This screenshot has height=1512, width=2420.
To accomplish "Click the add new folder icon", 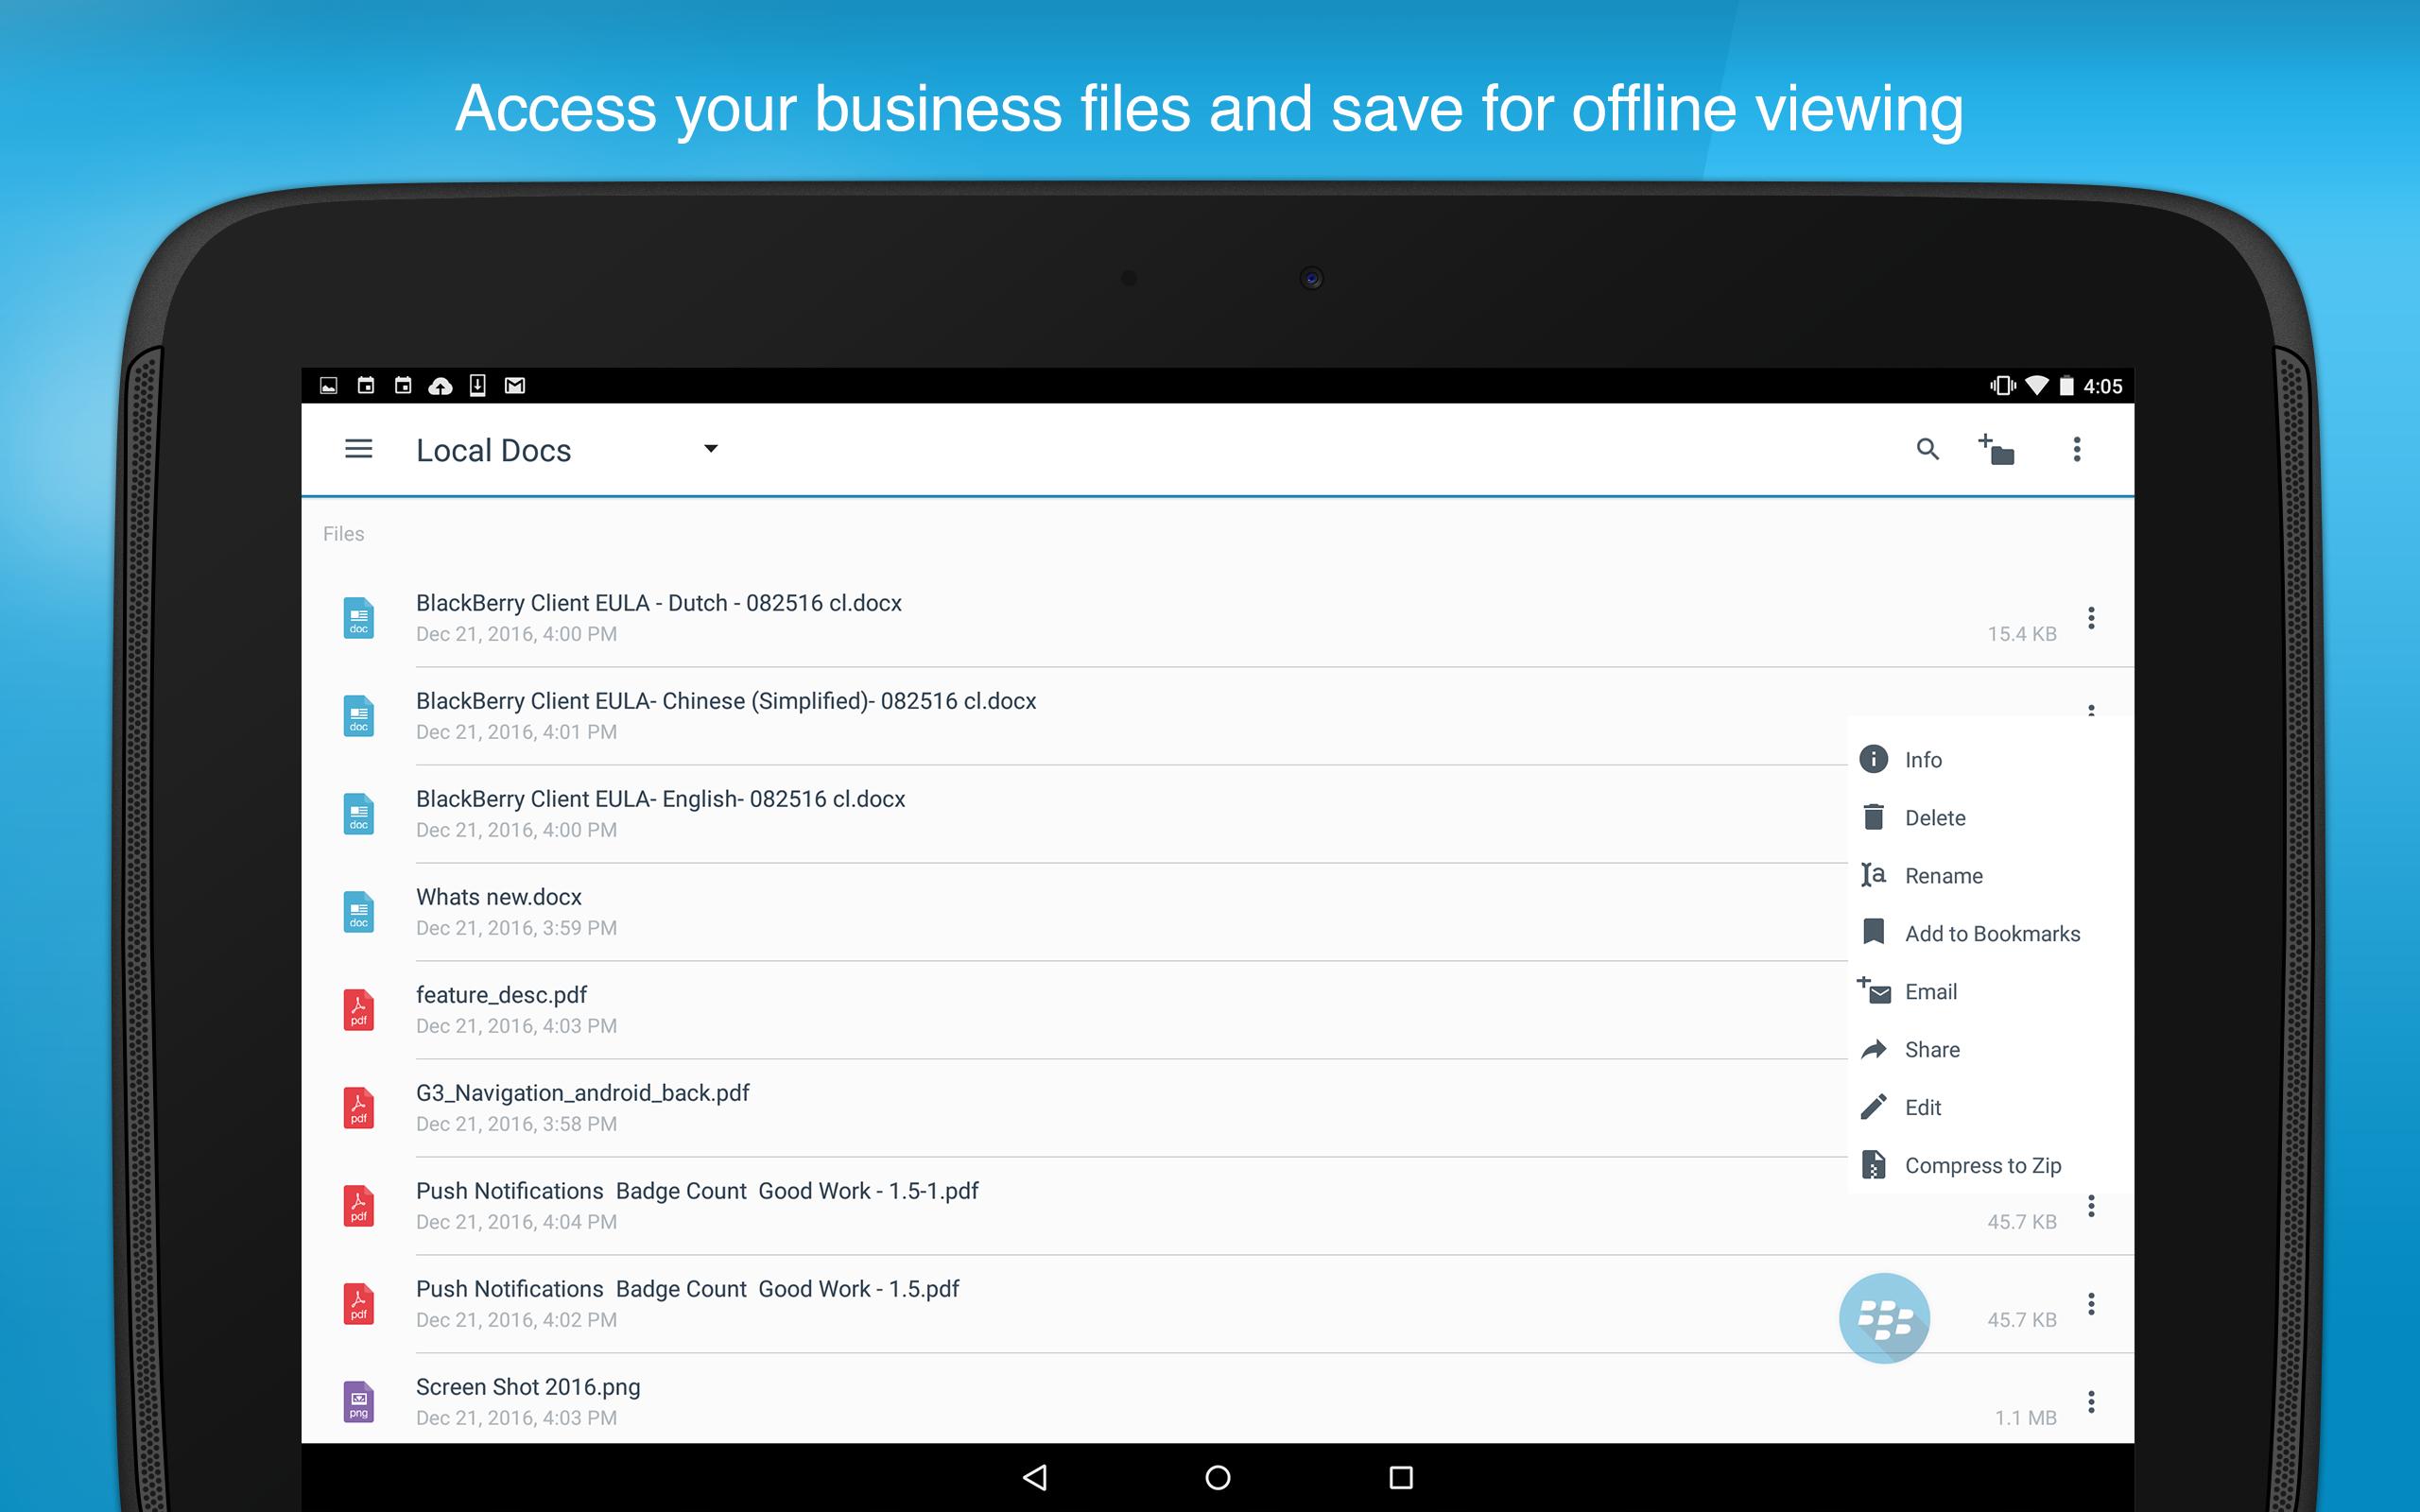I will click(1996, 449).
